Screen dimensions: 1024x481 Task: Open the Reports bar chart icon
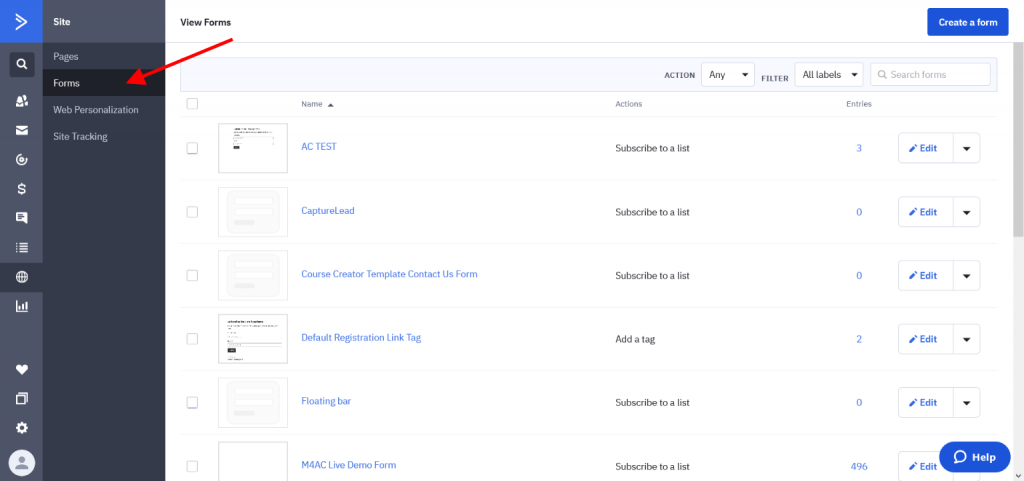(x=22, y=305)
